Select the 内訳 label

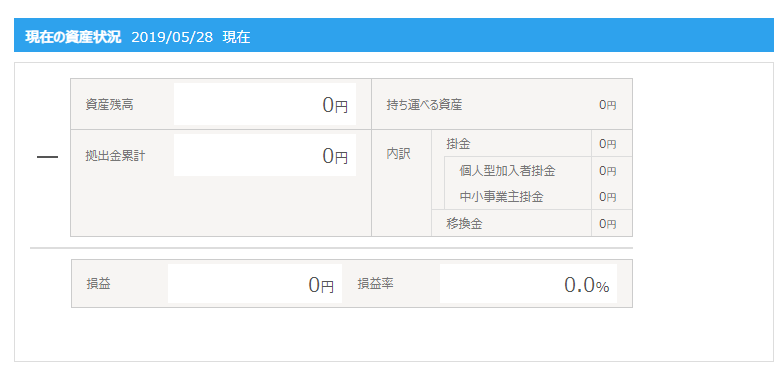pos(398,154)
